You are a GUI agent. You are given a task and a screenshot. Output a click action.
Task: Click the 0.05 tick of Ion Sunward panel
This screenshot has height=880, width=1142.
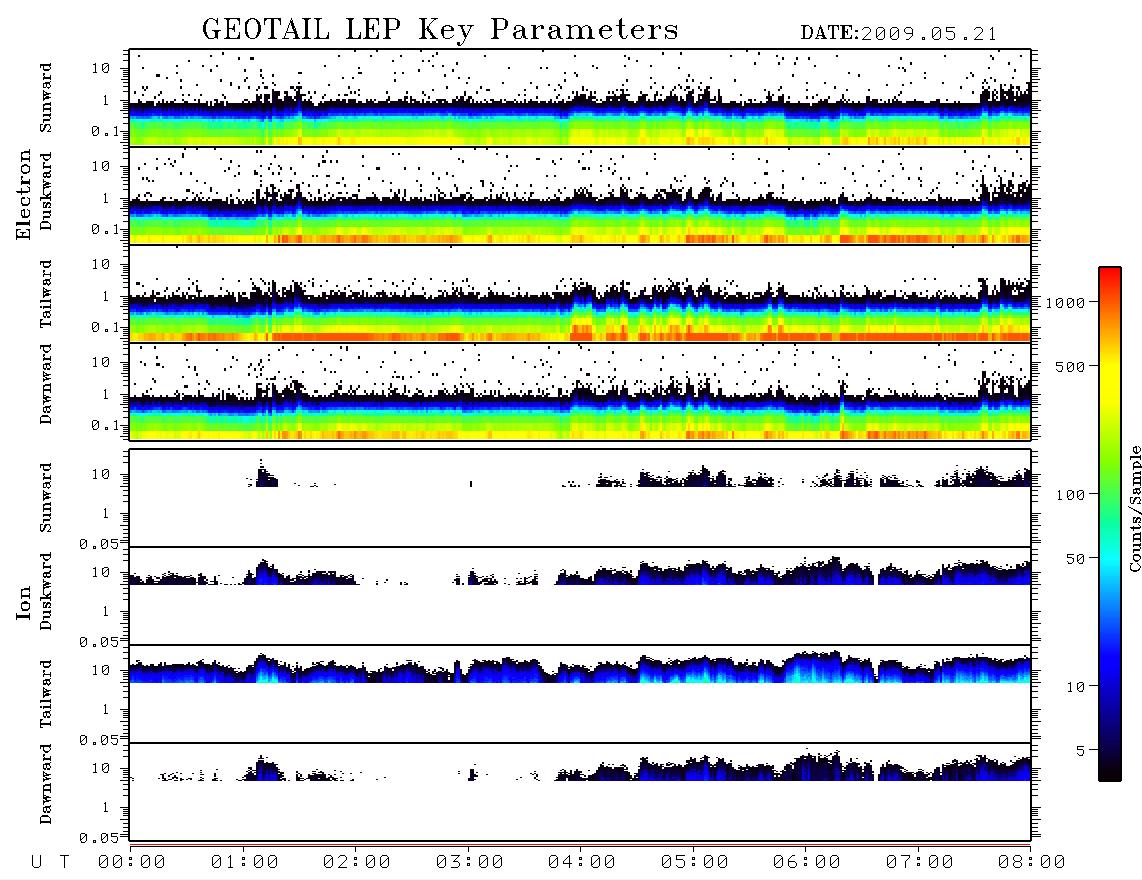pyautogui.click(x=98, y=544)
